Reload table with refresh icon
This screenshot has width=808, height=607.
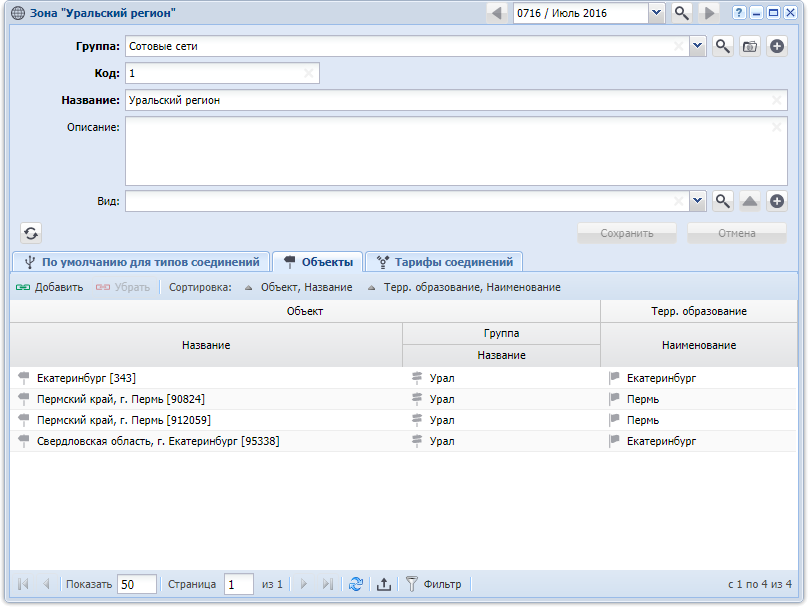[x=356, y=584]
